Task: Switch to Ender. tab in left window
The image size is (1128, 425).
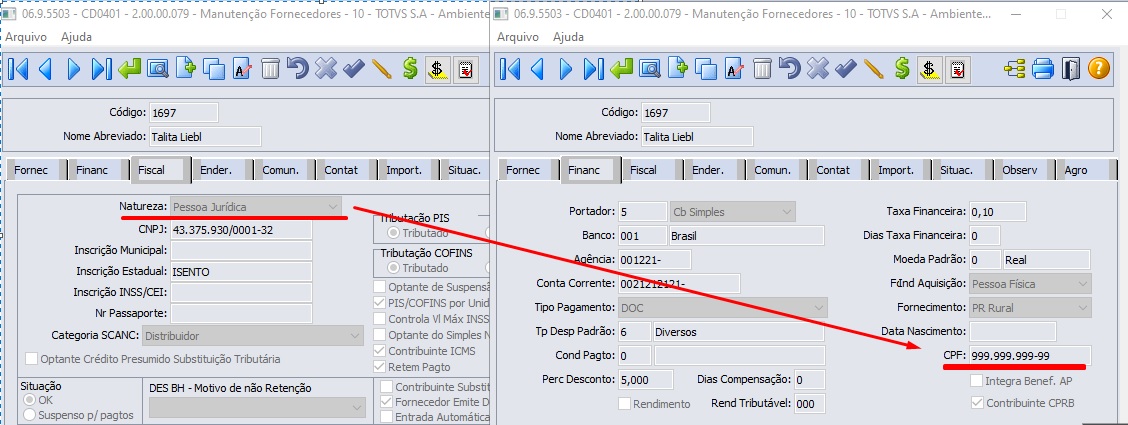Action: pos(217,170)
